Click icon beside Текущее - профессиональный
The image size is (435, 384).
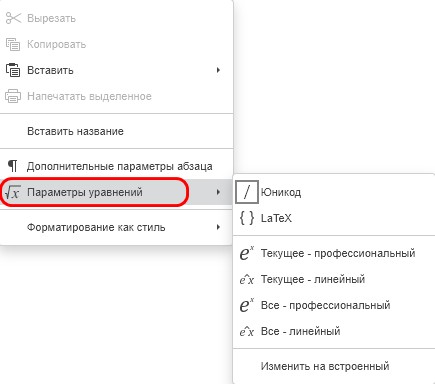(247, 253)
